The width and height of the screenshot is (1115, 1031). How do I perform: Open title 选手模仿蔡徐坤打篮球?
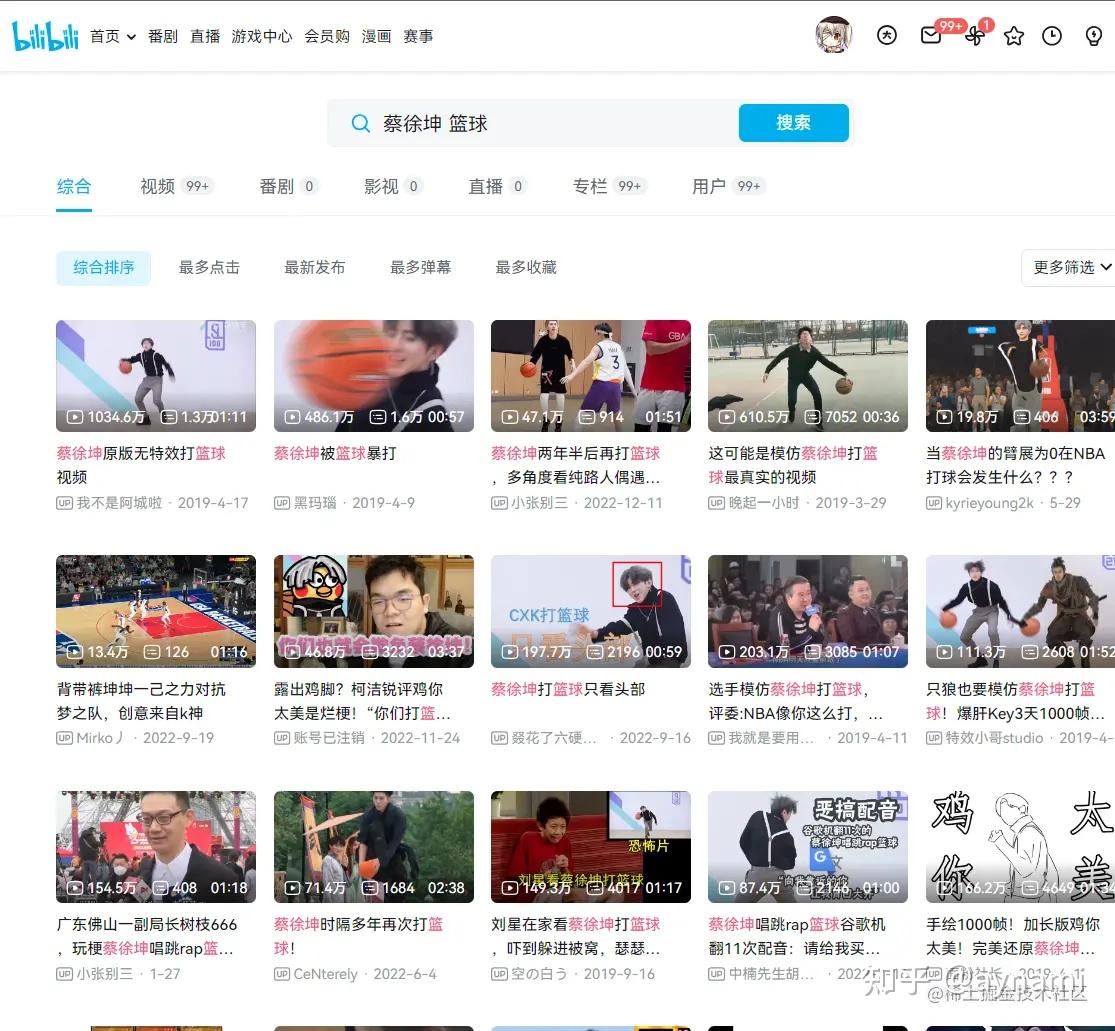tap(795, 700)
